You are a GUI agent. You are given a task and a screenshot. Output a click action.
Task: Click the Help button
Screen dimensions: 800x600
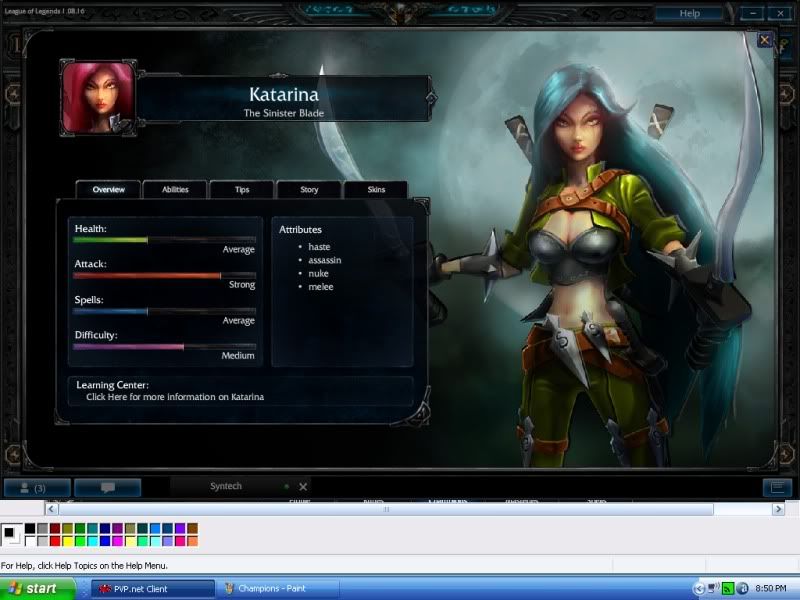pyautogui.click(x=689, y=14)
